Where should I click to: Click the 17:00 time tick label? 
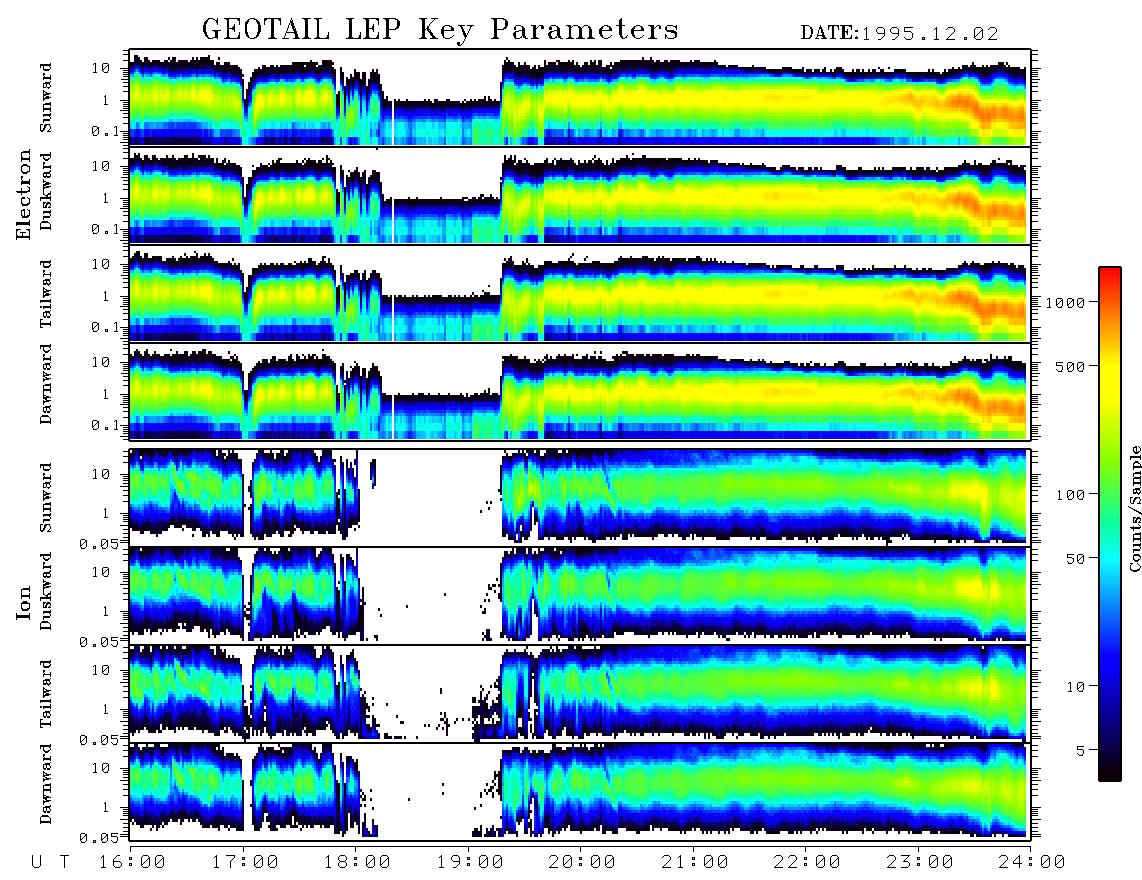click(245, 862)
